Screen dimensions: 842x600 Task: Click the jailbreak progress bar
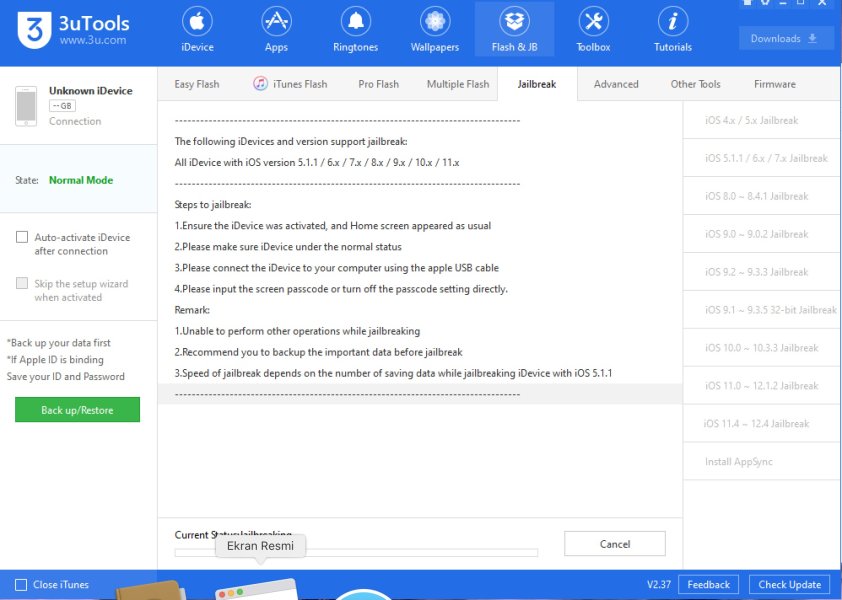click(x=356, y=552)
